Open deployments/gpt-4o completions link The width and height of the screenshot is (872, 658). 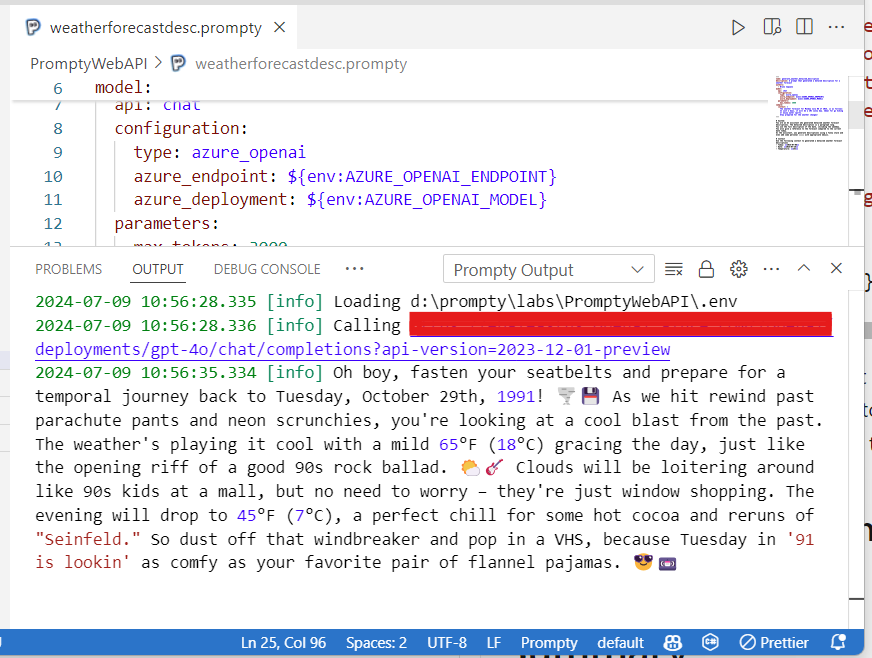coord(353,349)
